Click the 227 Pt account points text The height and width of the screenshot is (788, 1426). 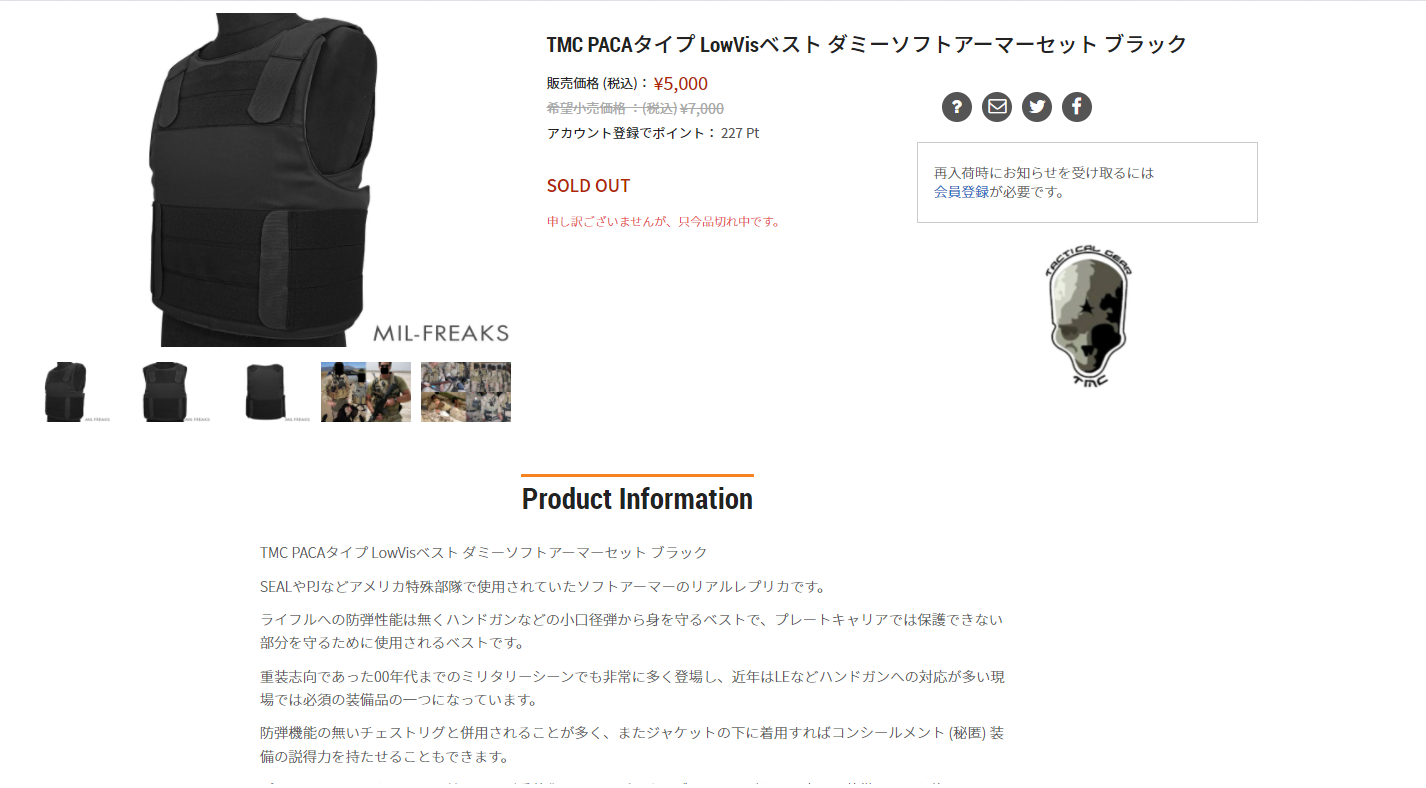(x=740, y=133)
